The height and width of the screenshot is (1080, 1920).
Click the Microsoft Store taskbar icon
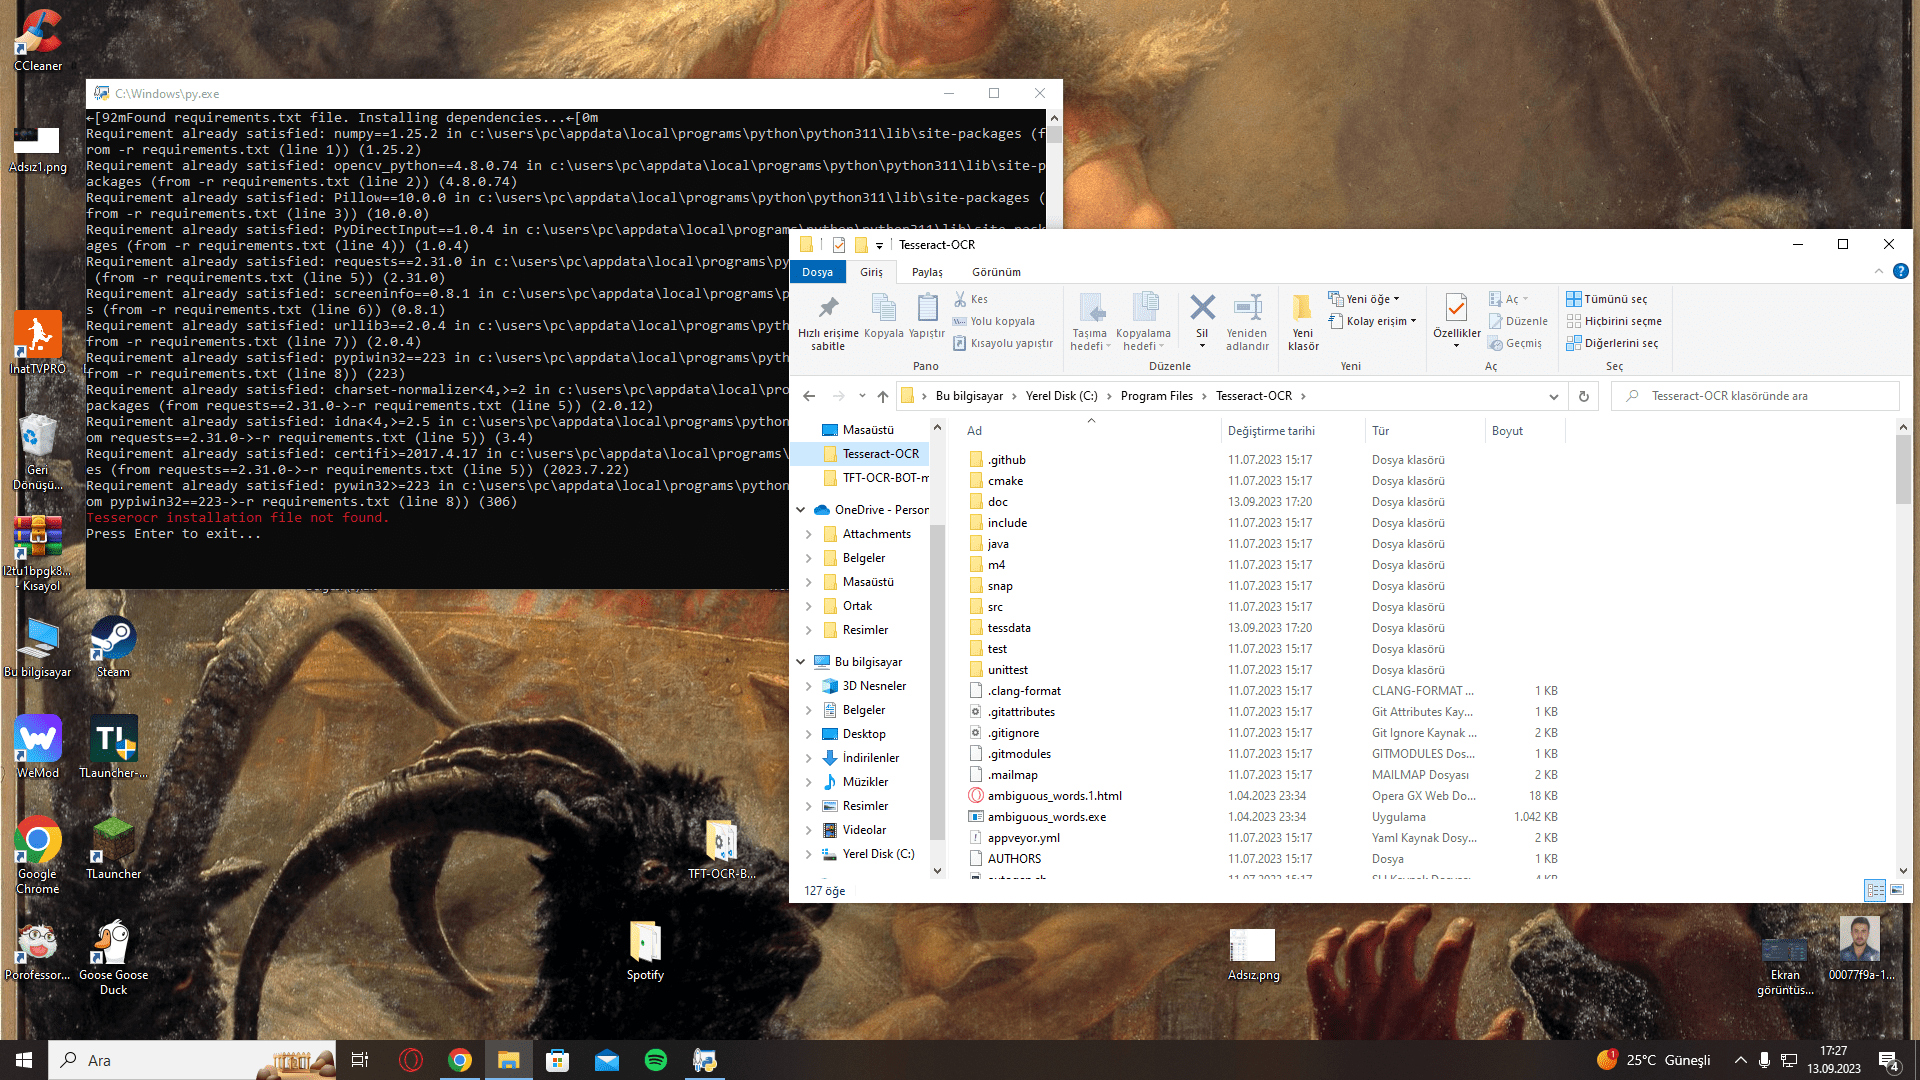coord(558,1060)
